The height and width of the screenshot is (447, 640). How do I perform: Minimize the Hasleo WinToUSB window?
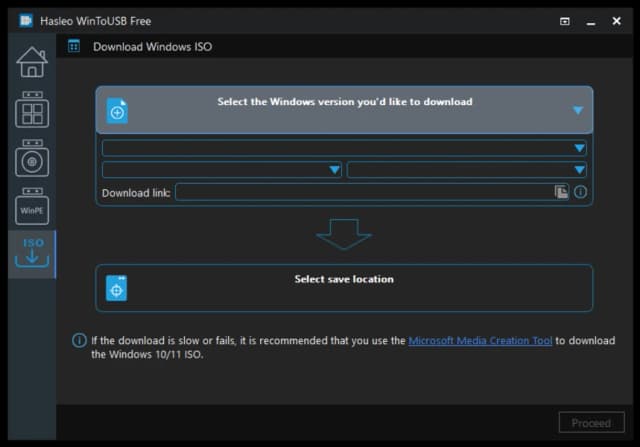[591, 22]
